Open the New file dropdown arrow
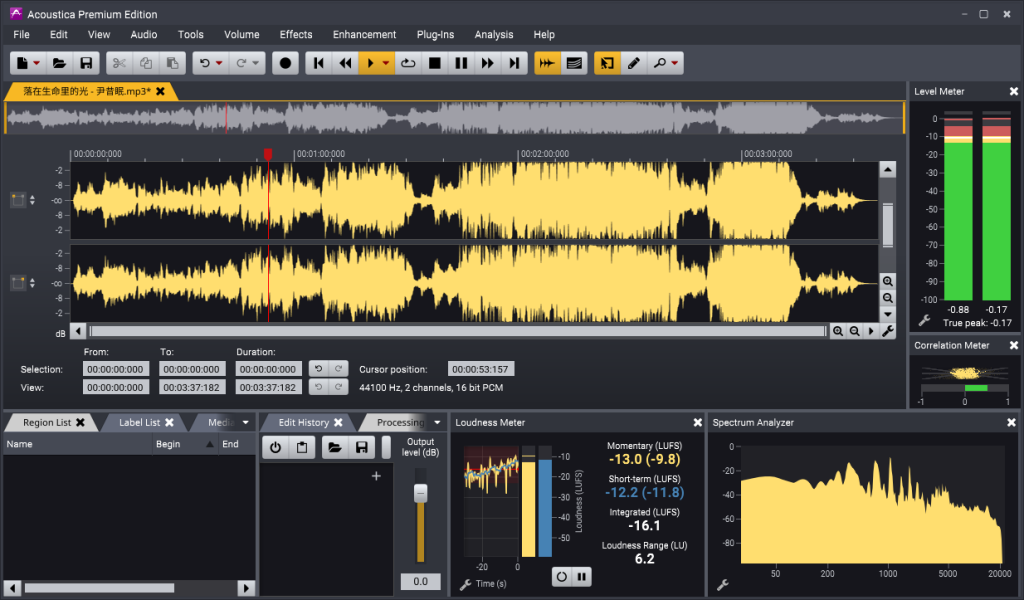 coord(37,63)
